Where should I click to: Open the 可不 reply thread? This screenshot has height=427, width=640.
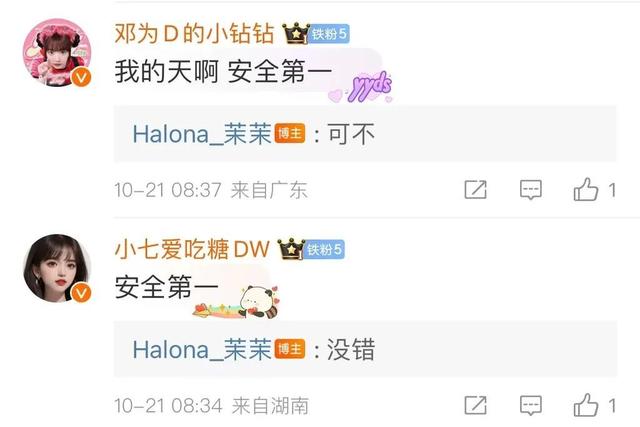pos(365,134)
